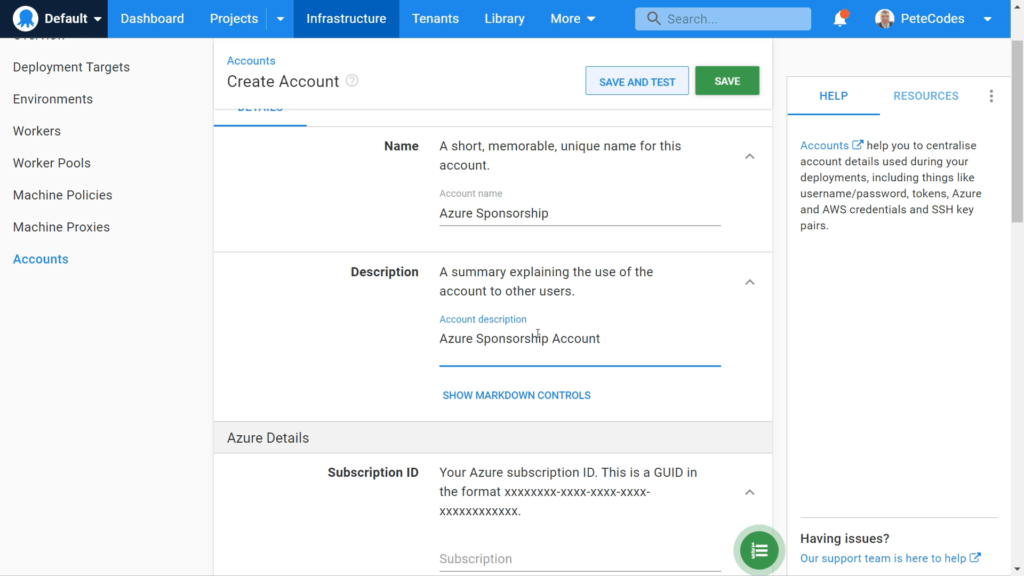Expand the Projects dropdown arrow
1024x576 pixels.
tap(280, 18)
